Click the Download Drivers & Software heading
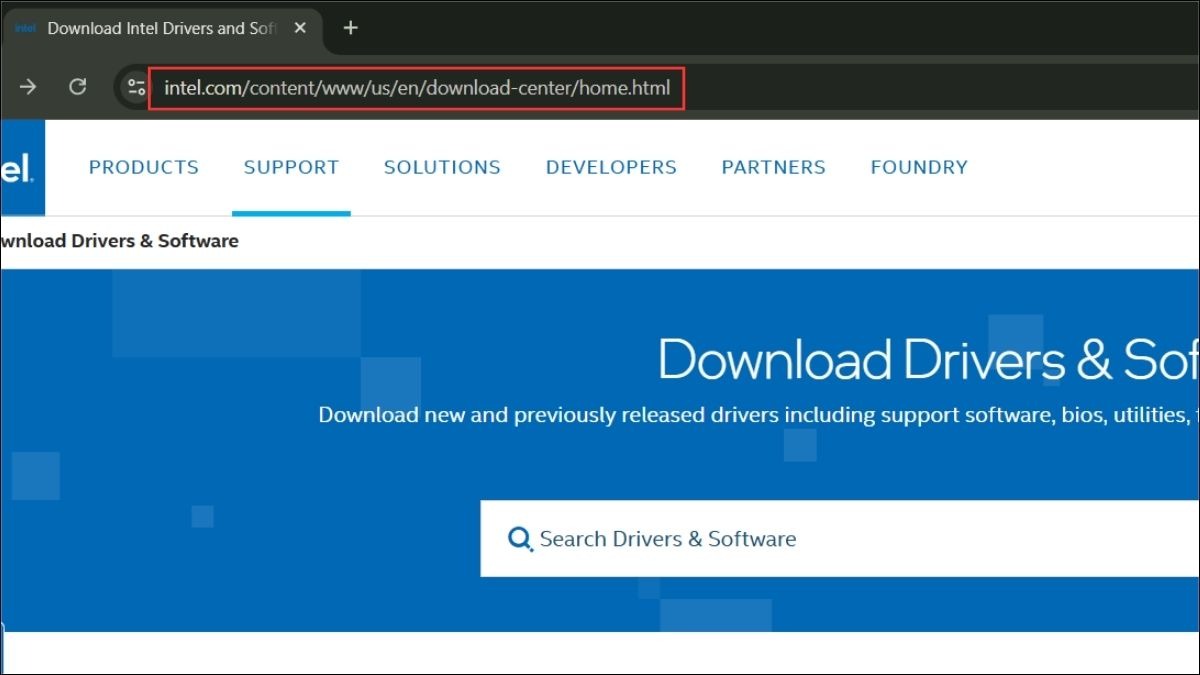Image resolution: width=1200 pixels, height=675 pixels. point(928,360)
